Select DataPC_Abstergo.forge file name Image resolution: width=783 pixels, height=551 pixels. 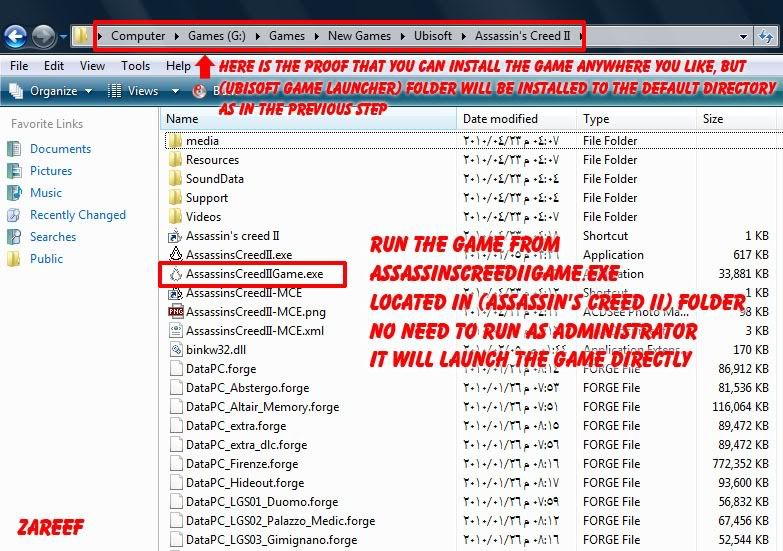(x=247, y=388)
